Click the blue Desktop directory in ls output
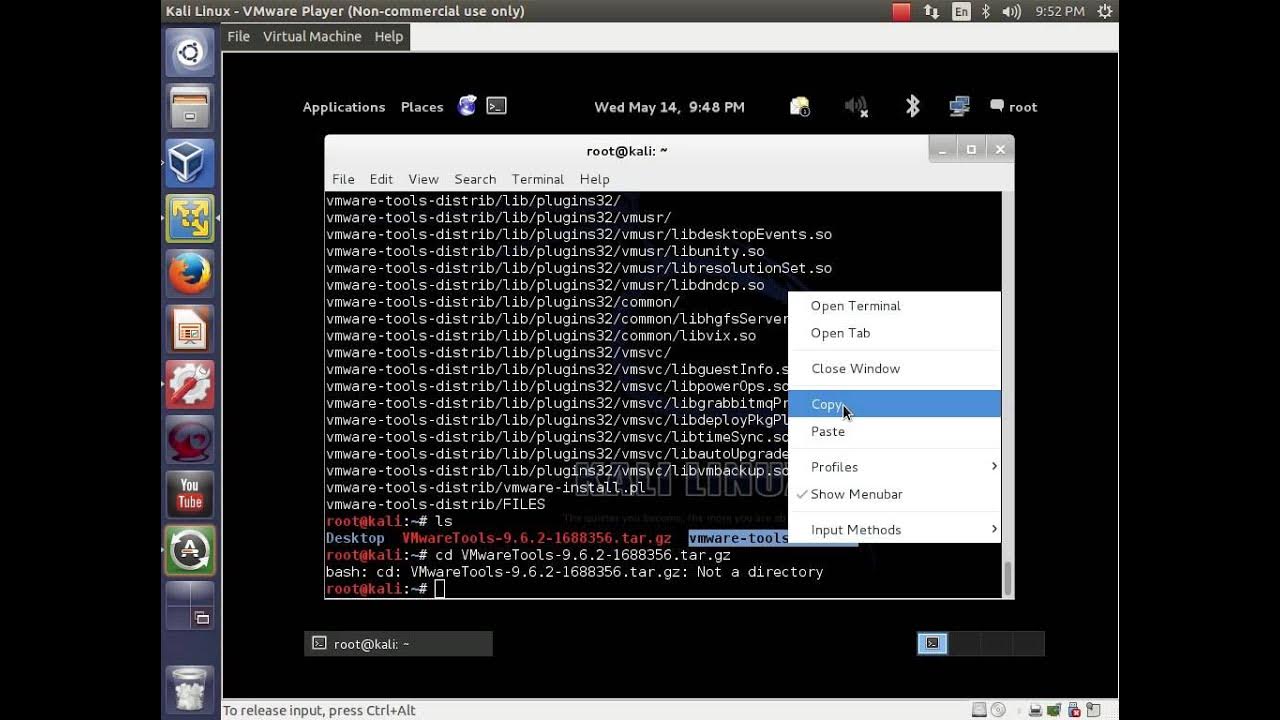The height and width of the screenshot is (720, 1280). (355, 538)
